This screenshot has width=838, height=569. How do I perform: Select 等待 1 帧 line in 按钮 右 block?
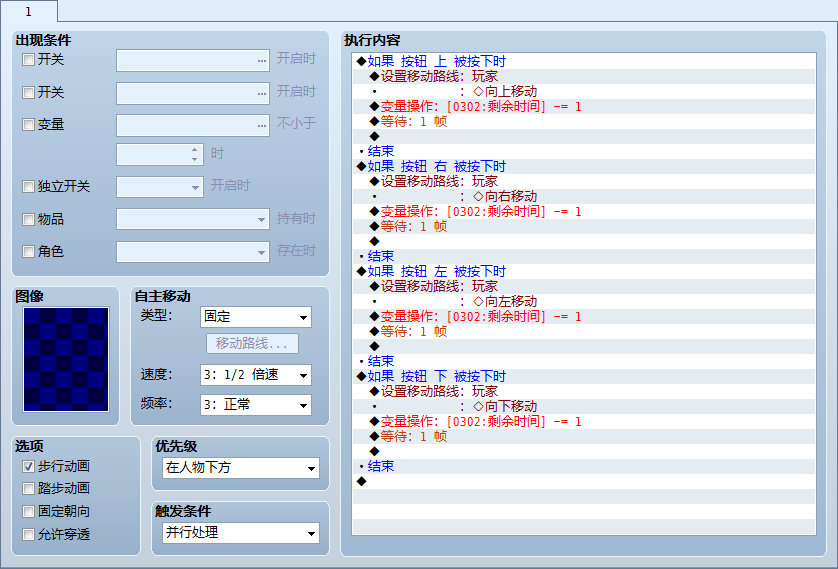[584, 226]
